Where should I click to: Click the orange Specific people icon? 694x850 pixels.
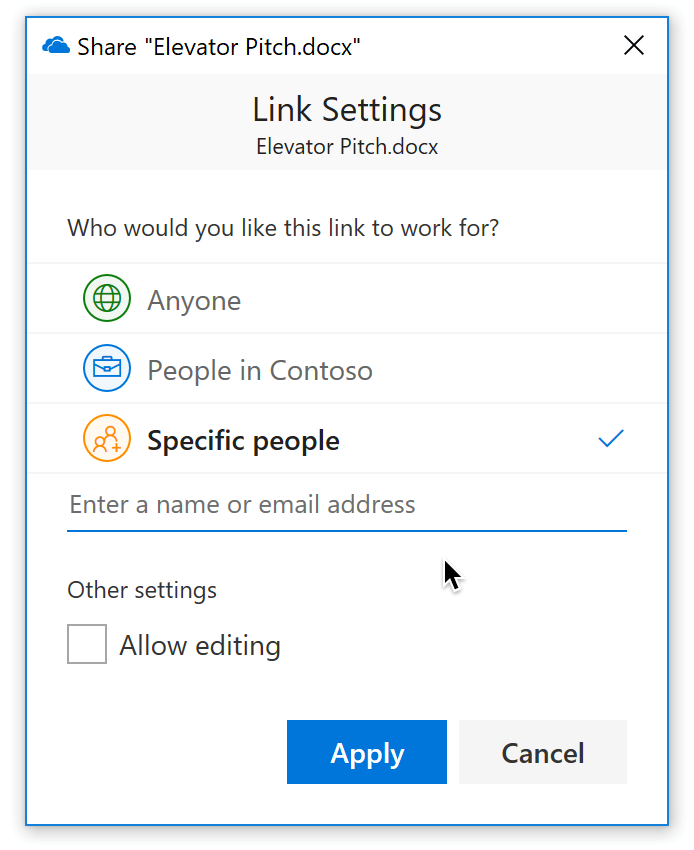pos(107,439)
